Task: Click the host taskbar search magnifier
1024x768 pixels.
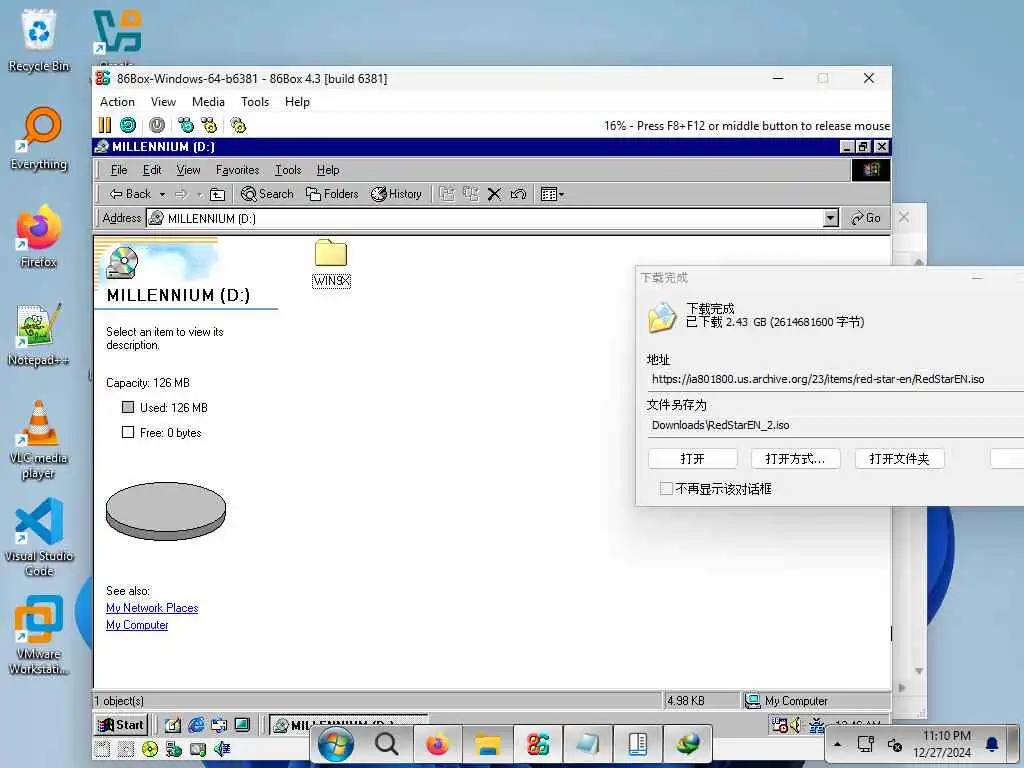Action: click(386, 743)
